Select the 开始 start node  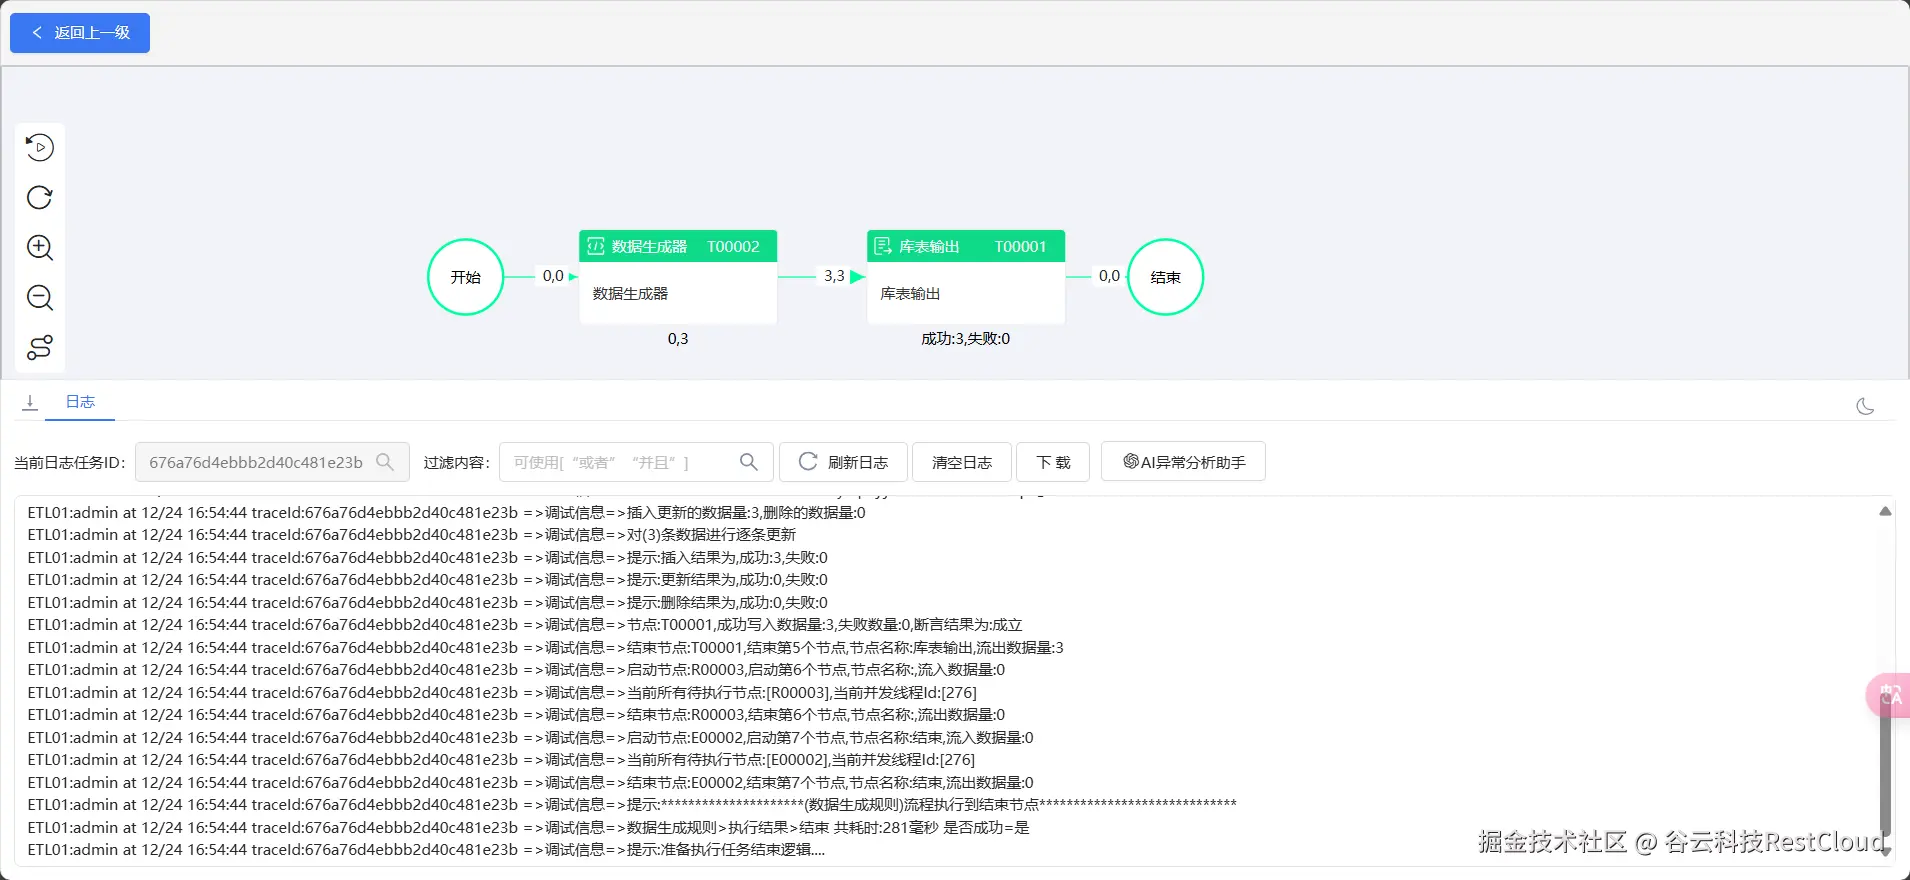pos(465,277)
